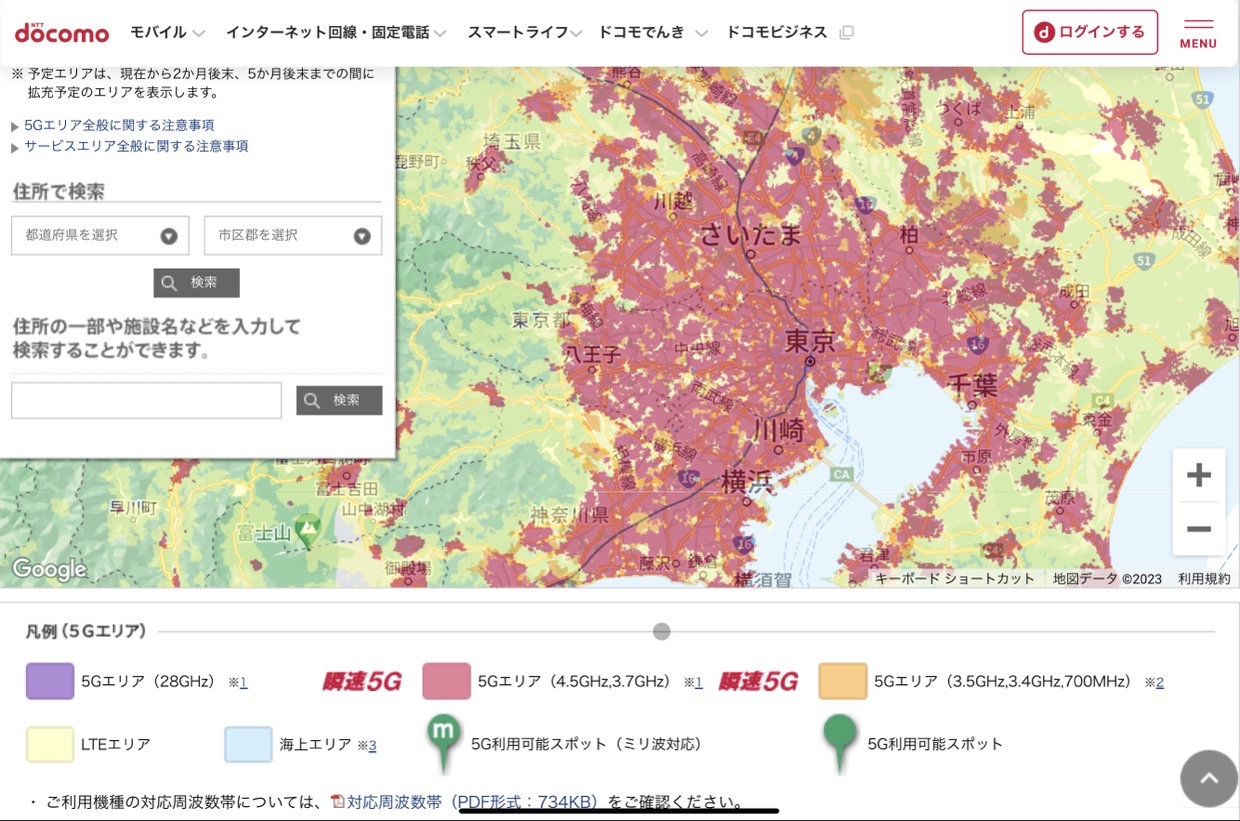Expand the モバイル menu
Image resolution: width=1240 pixels, height=821 pixels.
167,32
